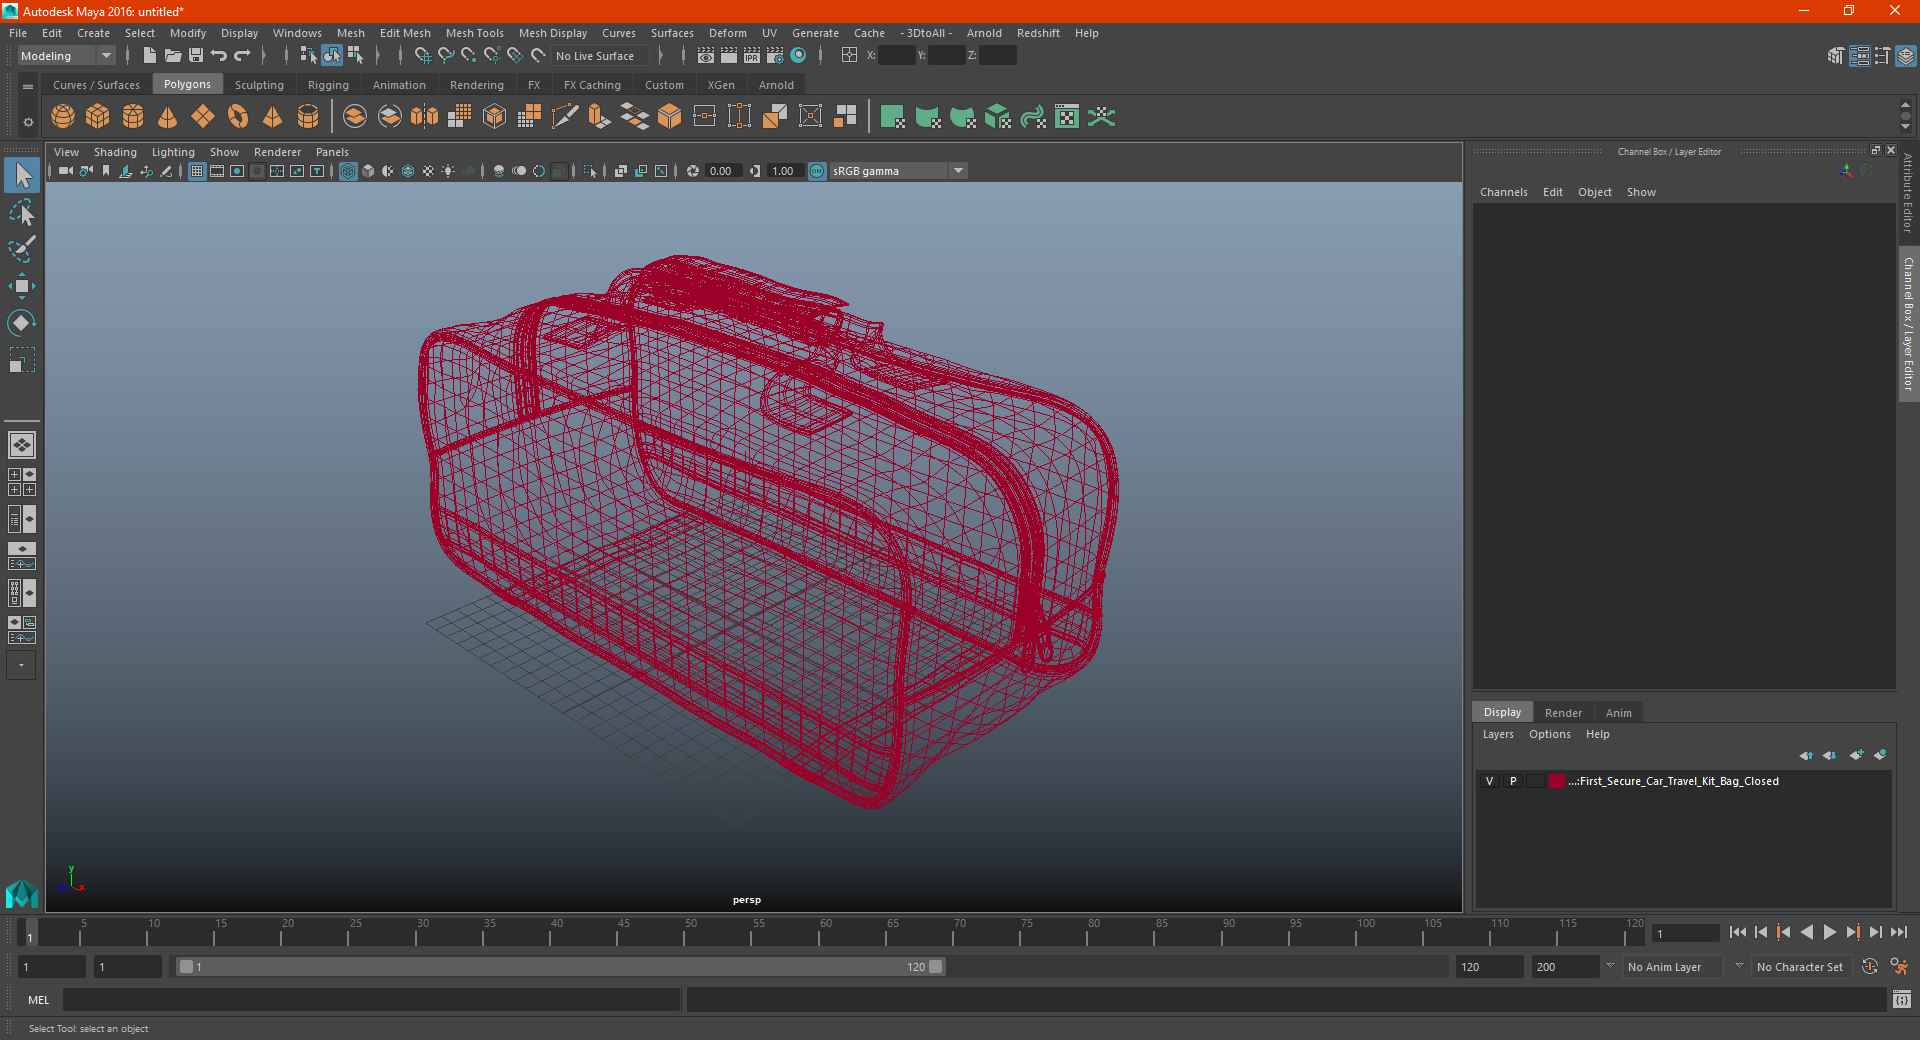Open the Modeling menu set dropdown

(66, 56)
